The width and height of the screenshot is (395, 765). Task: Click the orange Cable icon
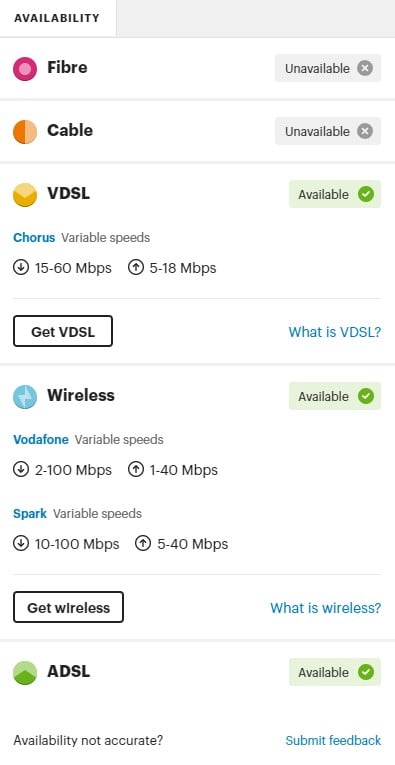tap(25, 132)
